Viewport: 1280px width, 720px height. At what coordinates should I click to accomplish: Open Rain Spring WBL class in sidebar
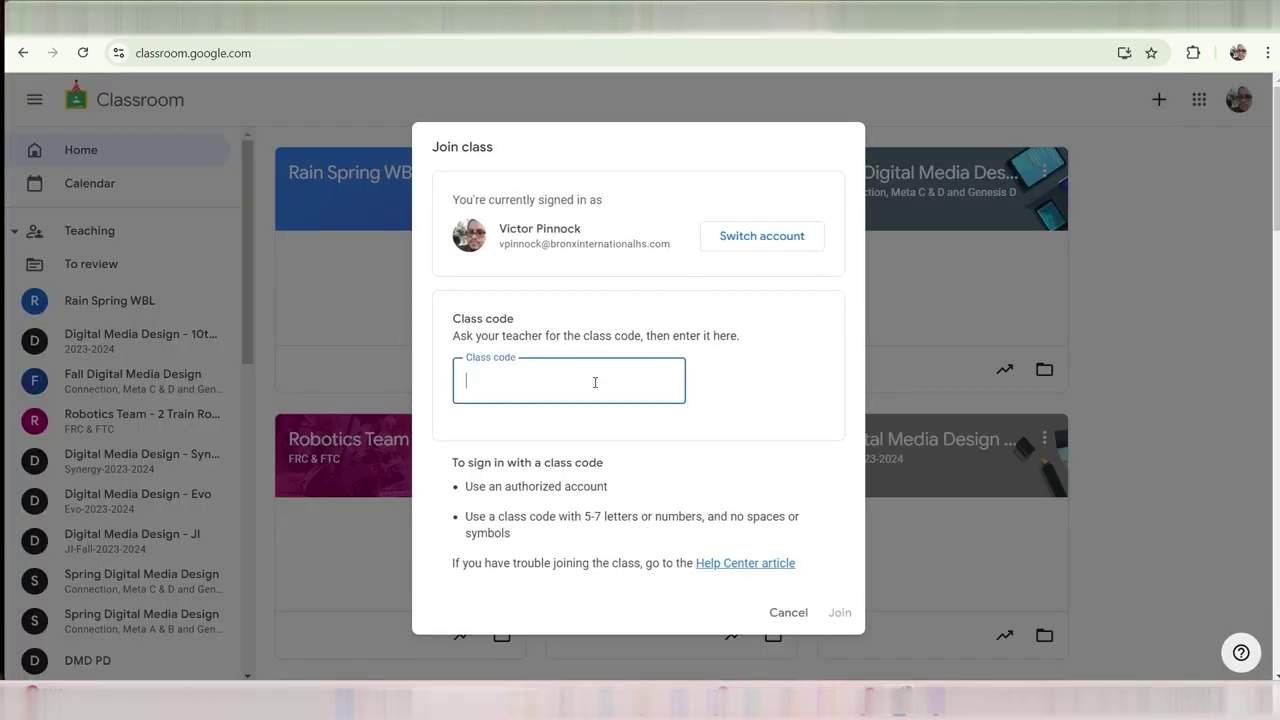pos(118,300)
